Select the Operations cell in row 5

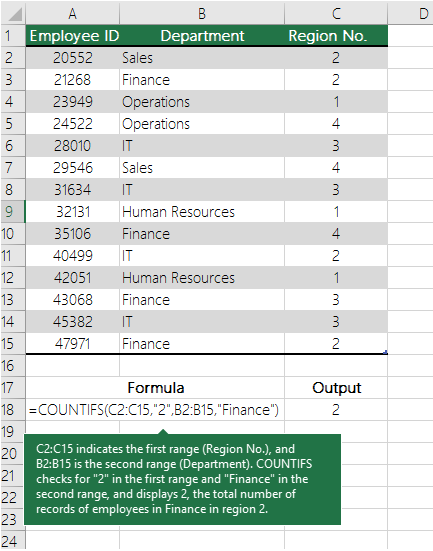click(202, 124)
